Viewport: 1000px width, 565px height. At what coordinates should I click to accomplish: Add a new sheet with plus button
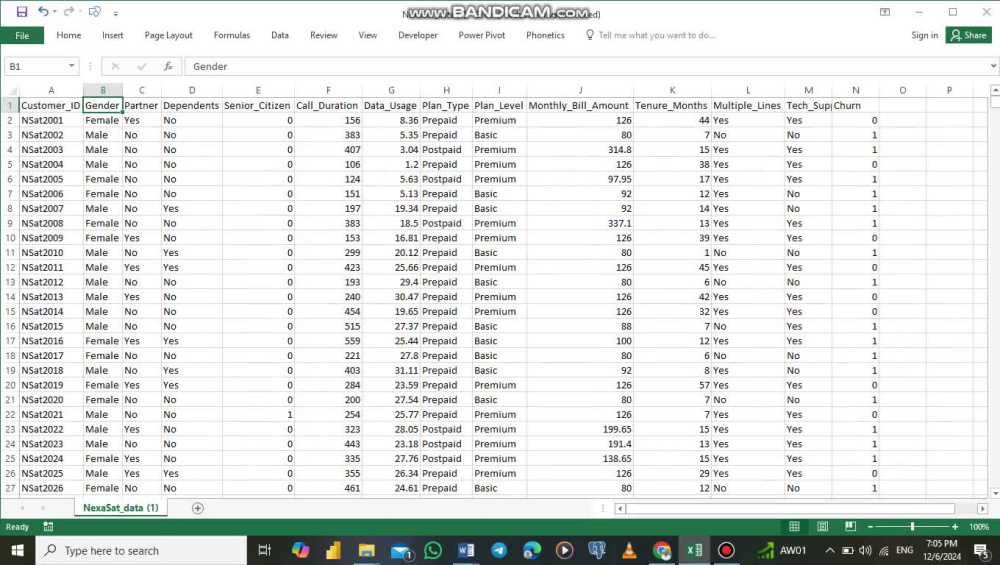click(x=198, y=508)
